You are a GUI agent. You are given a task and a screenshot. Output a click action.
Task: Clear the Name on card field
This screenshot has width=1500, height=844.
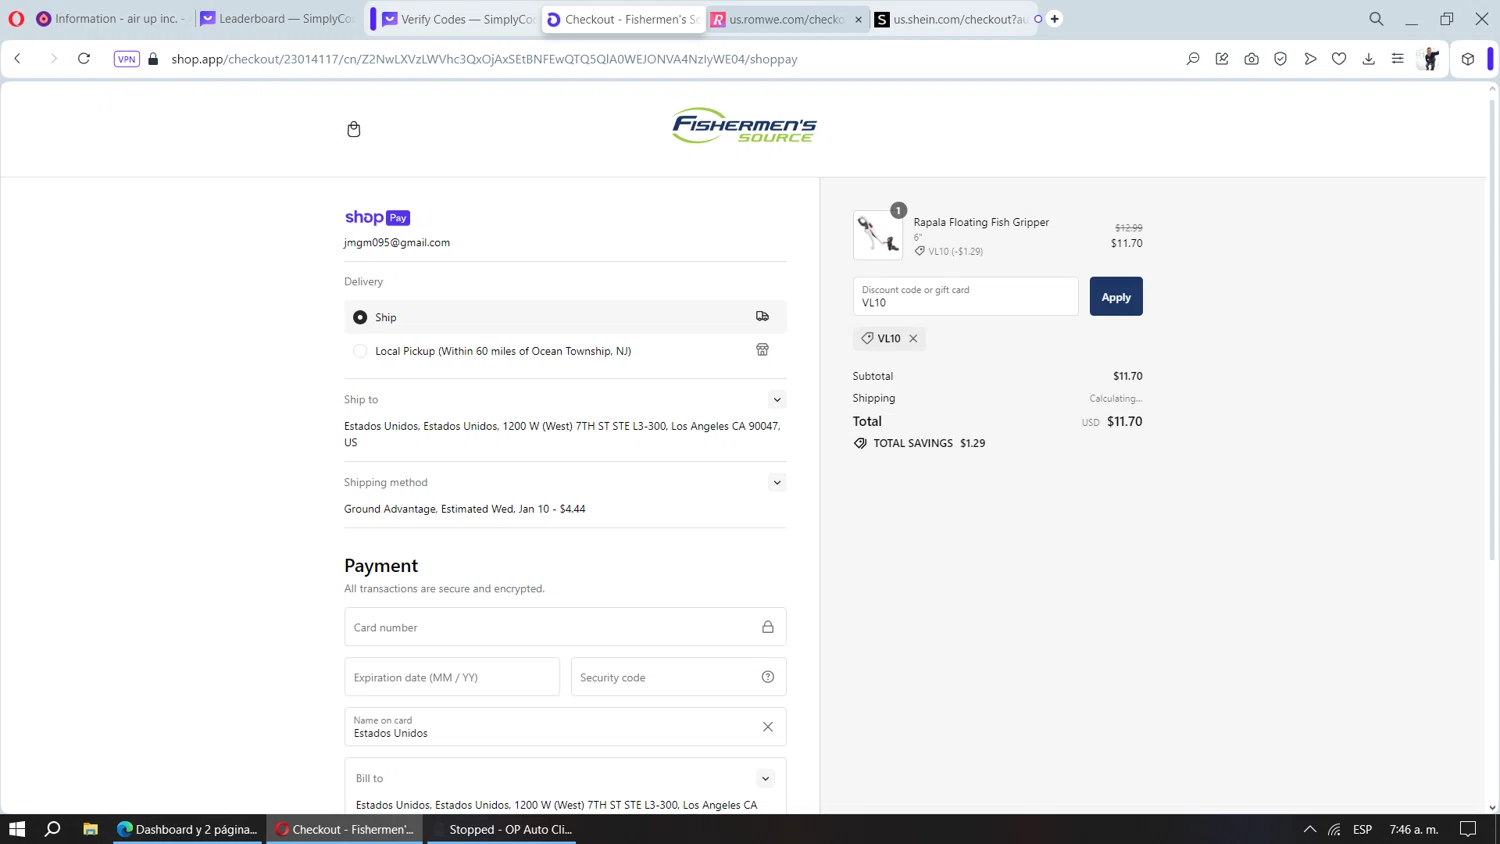[768, 727]
